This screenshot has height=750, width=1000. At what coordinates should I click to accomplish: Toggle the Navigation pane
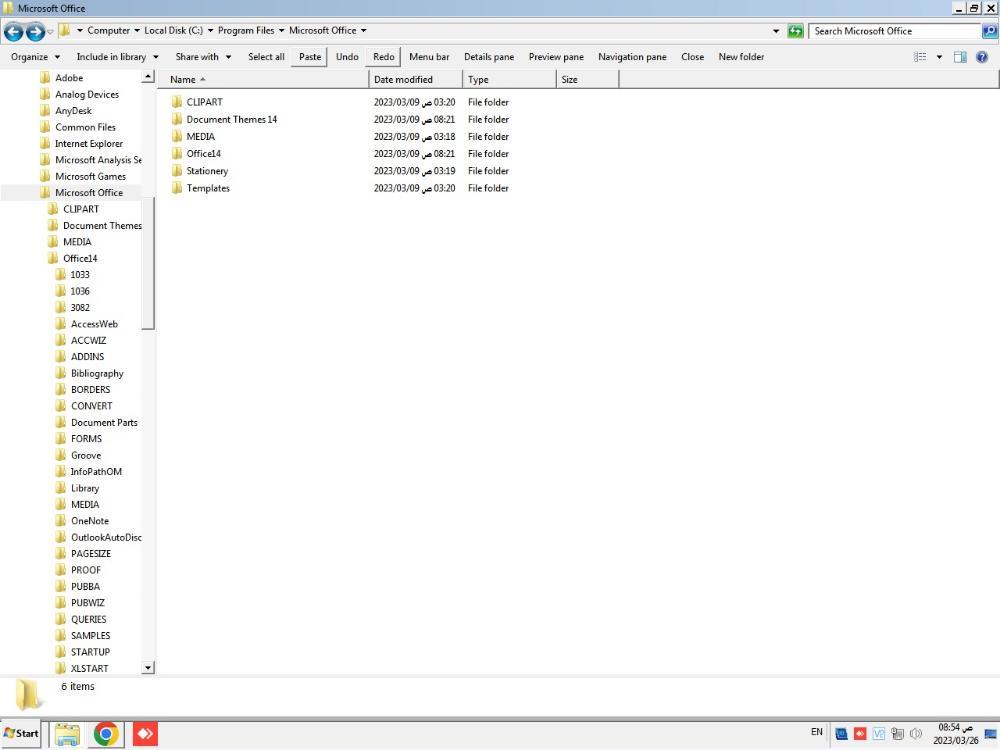pyautogui.click(x=632, y=57)
